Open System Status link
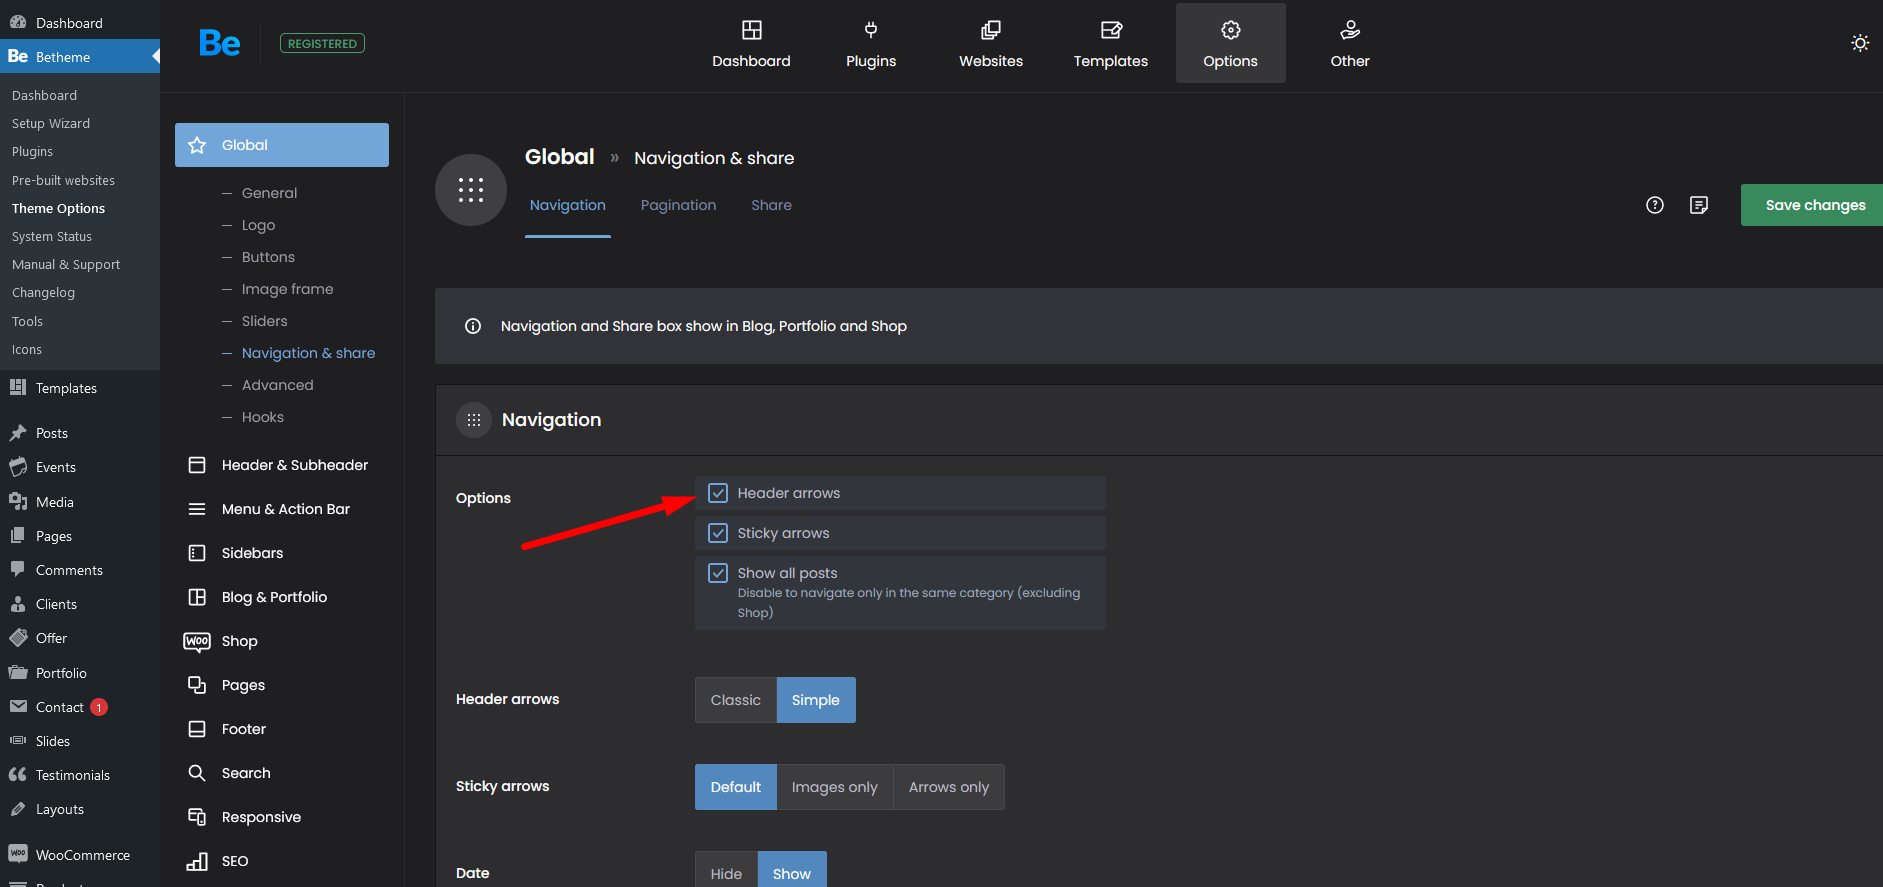1883x887 pixels. pos(52,236)
